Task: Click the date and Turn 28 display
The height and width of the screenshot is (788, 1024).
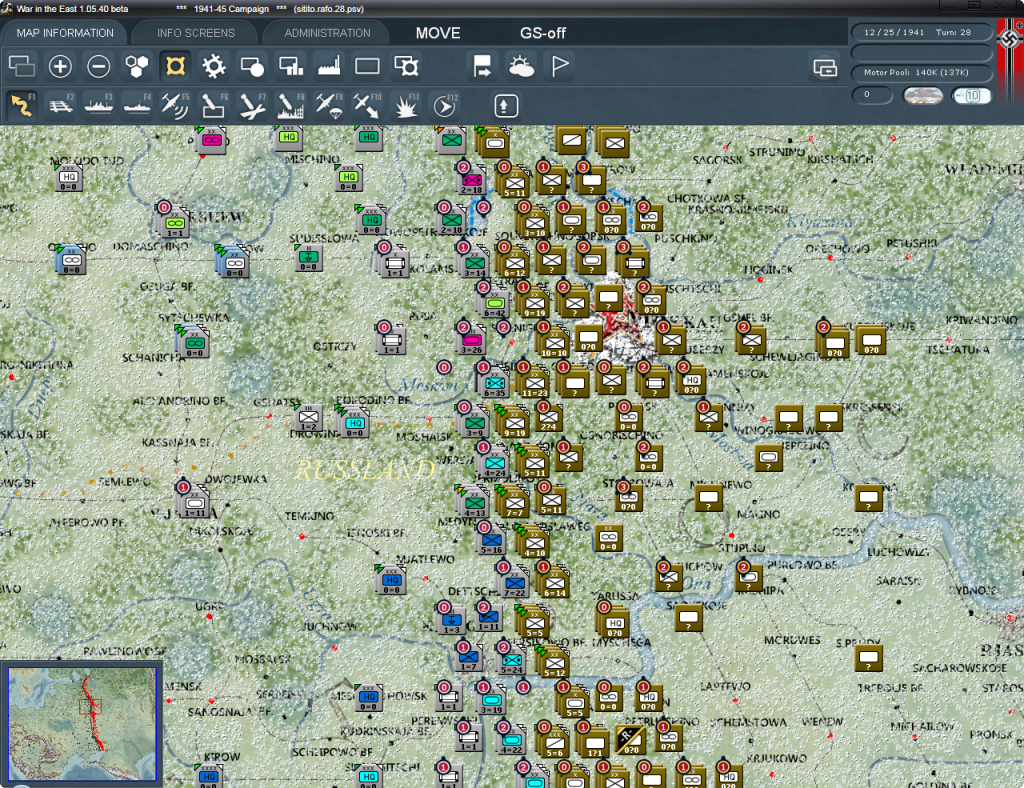Action: pyautogui.click(x=921, y=32)
